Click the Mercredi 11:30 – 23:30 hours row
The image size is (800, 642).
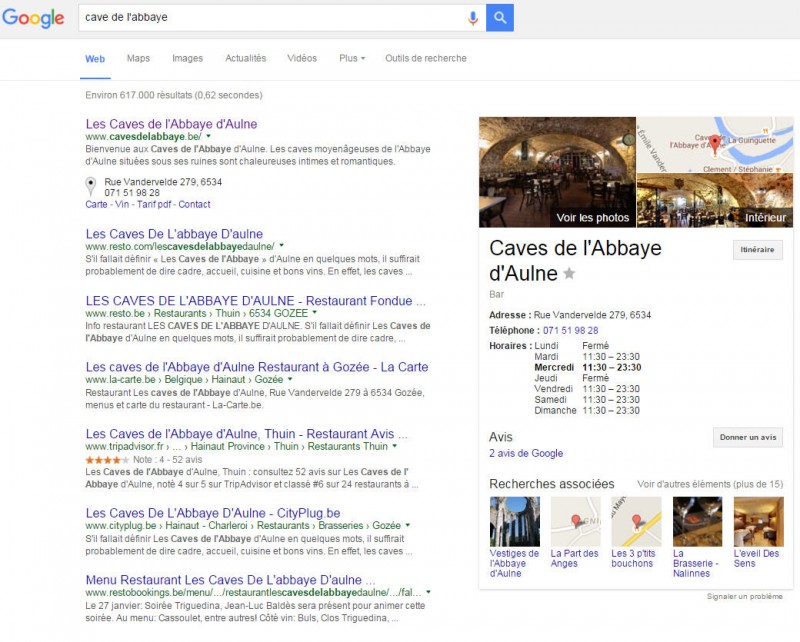(x=587, y=367)
